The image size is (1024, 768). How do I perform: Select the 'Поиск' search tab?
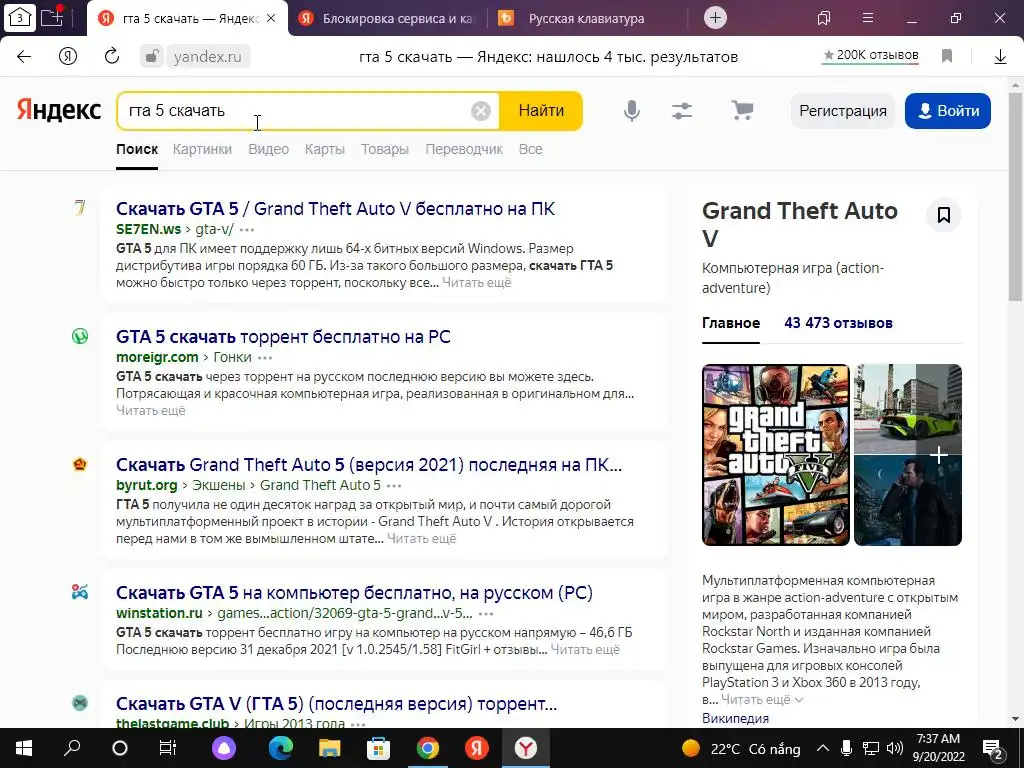coord(137,150)
